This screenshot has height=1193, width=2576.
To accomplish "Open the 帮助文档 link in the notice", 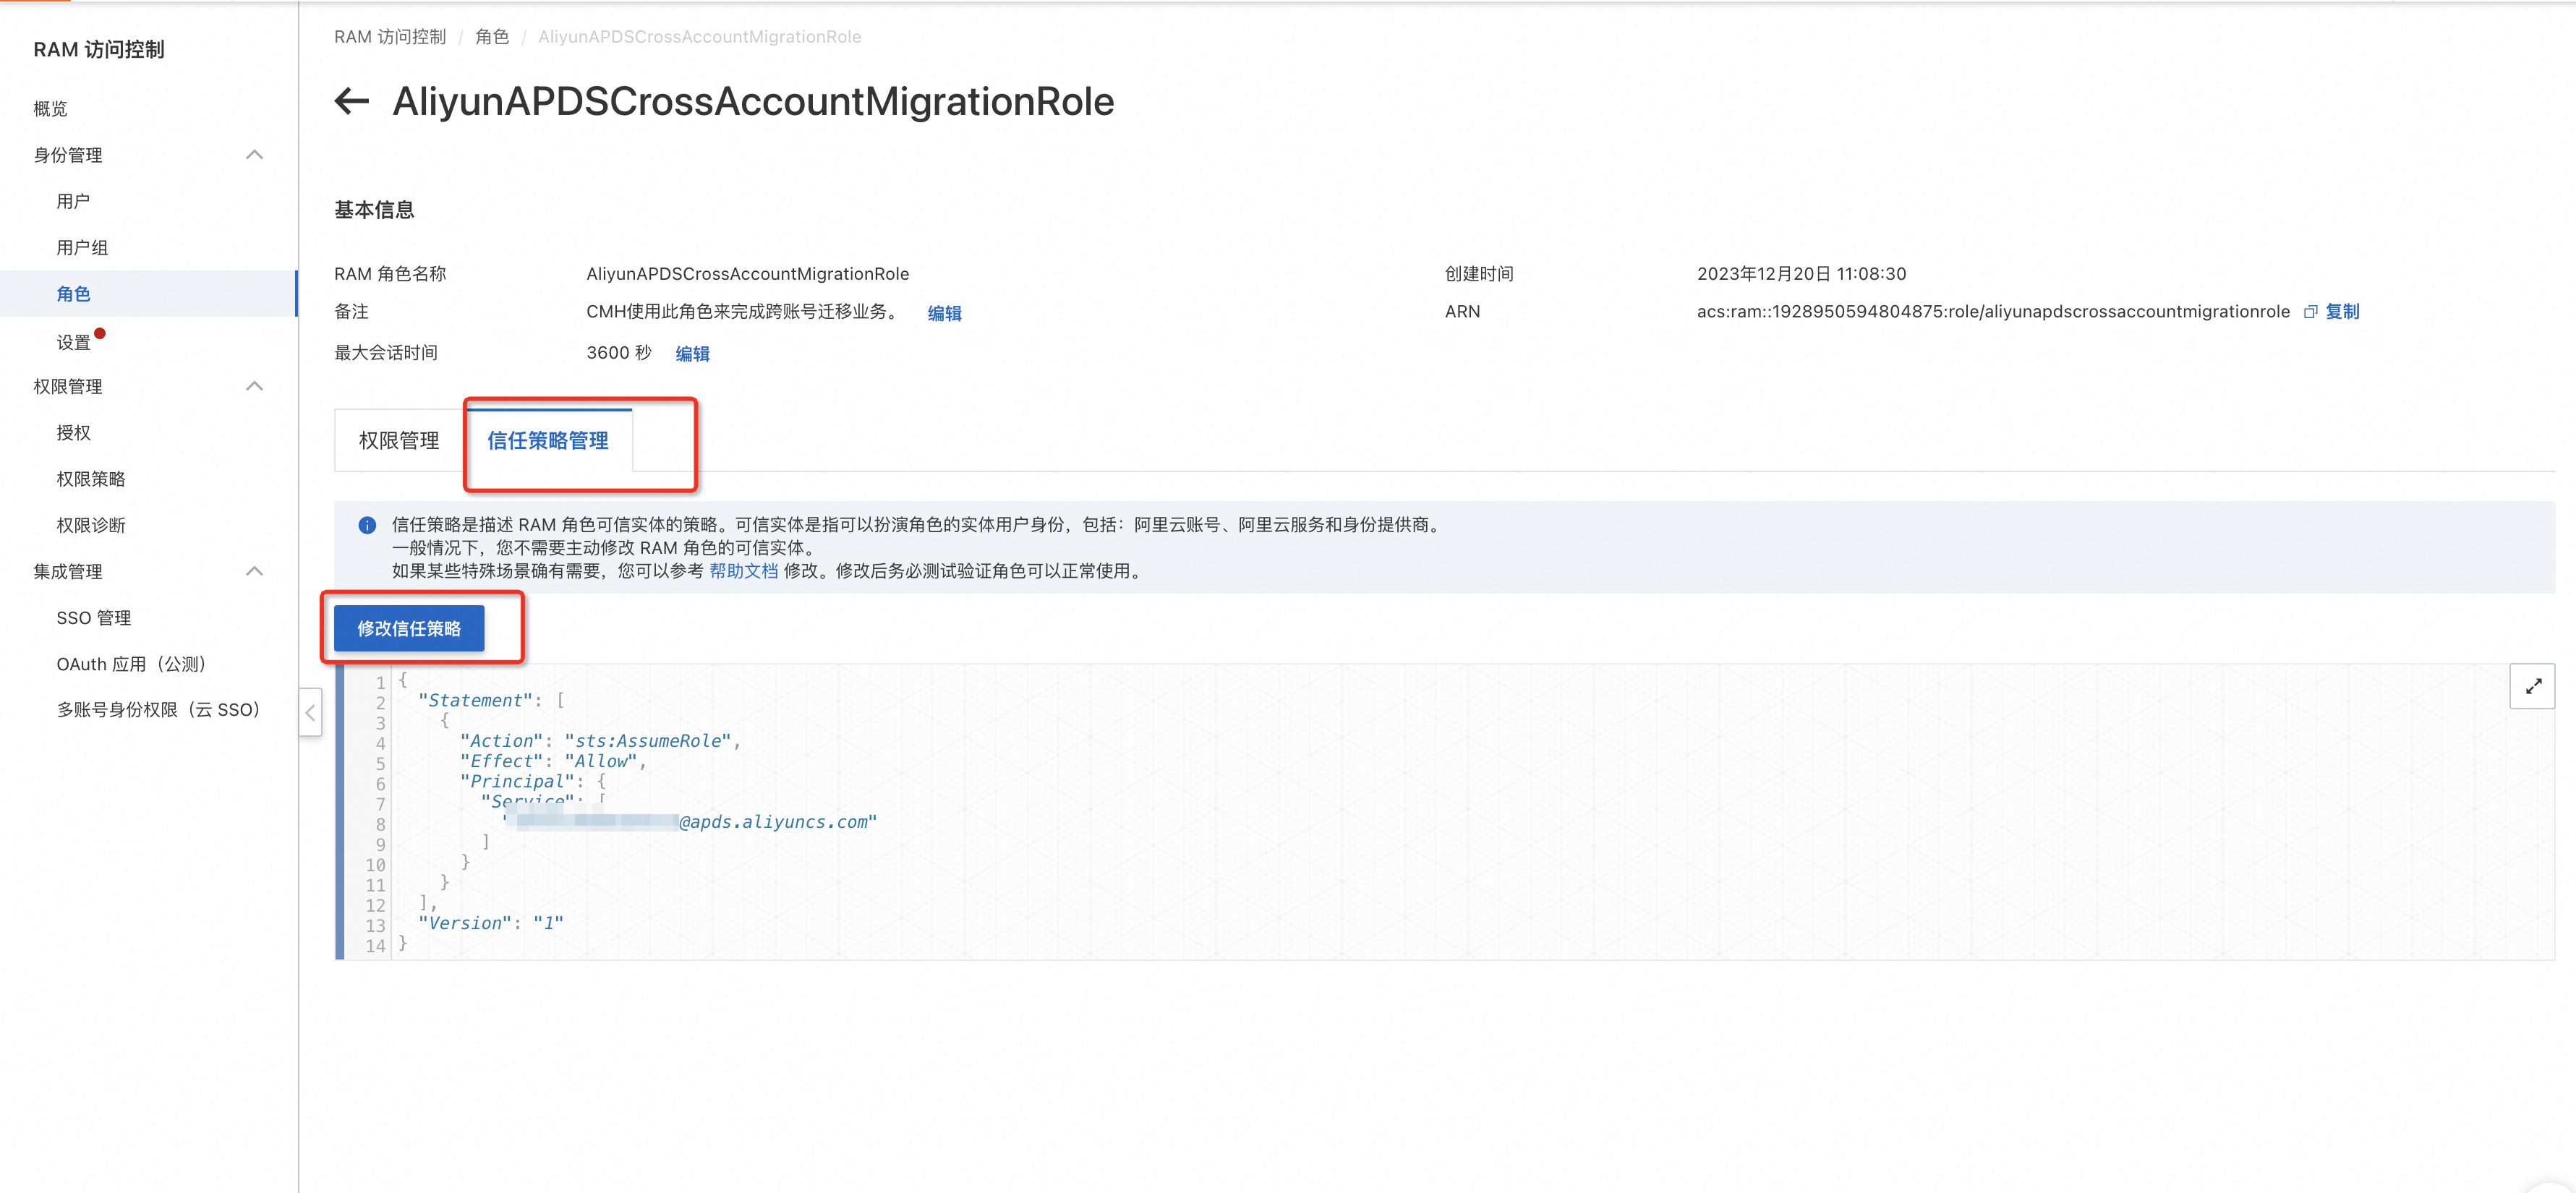I will 743,571.
